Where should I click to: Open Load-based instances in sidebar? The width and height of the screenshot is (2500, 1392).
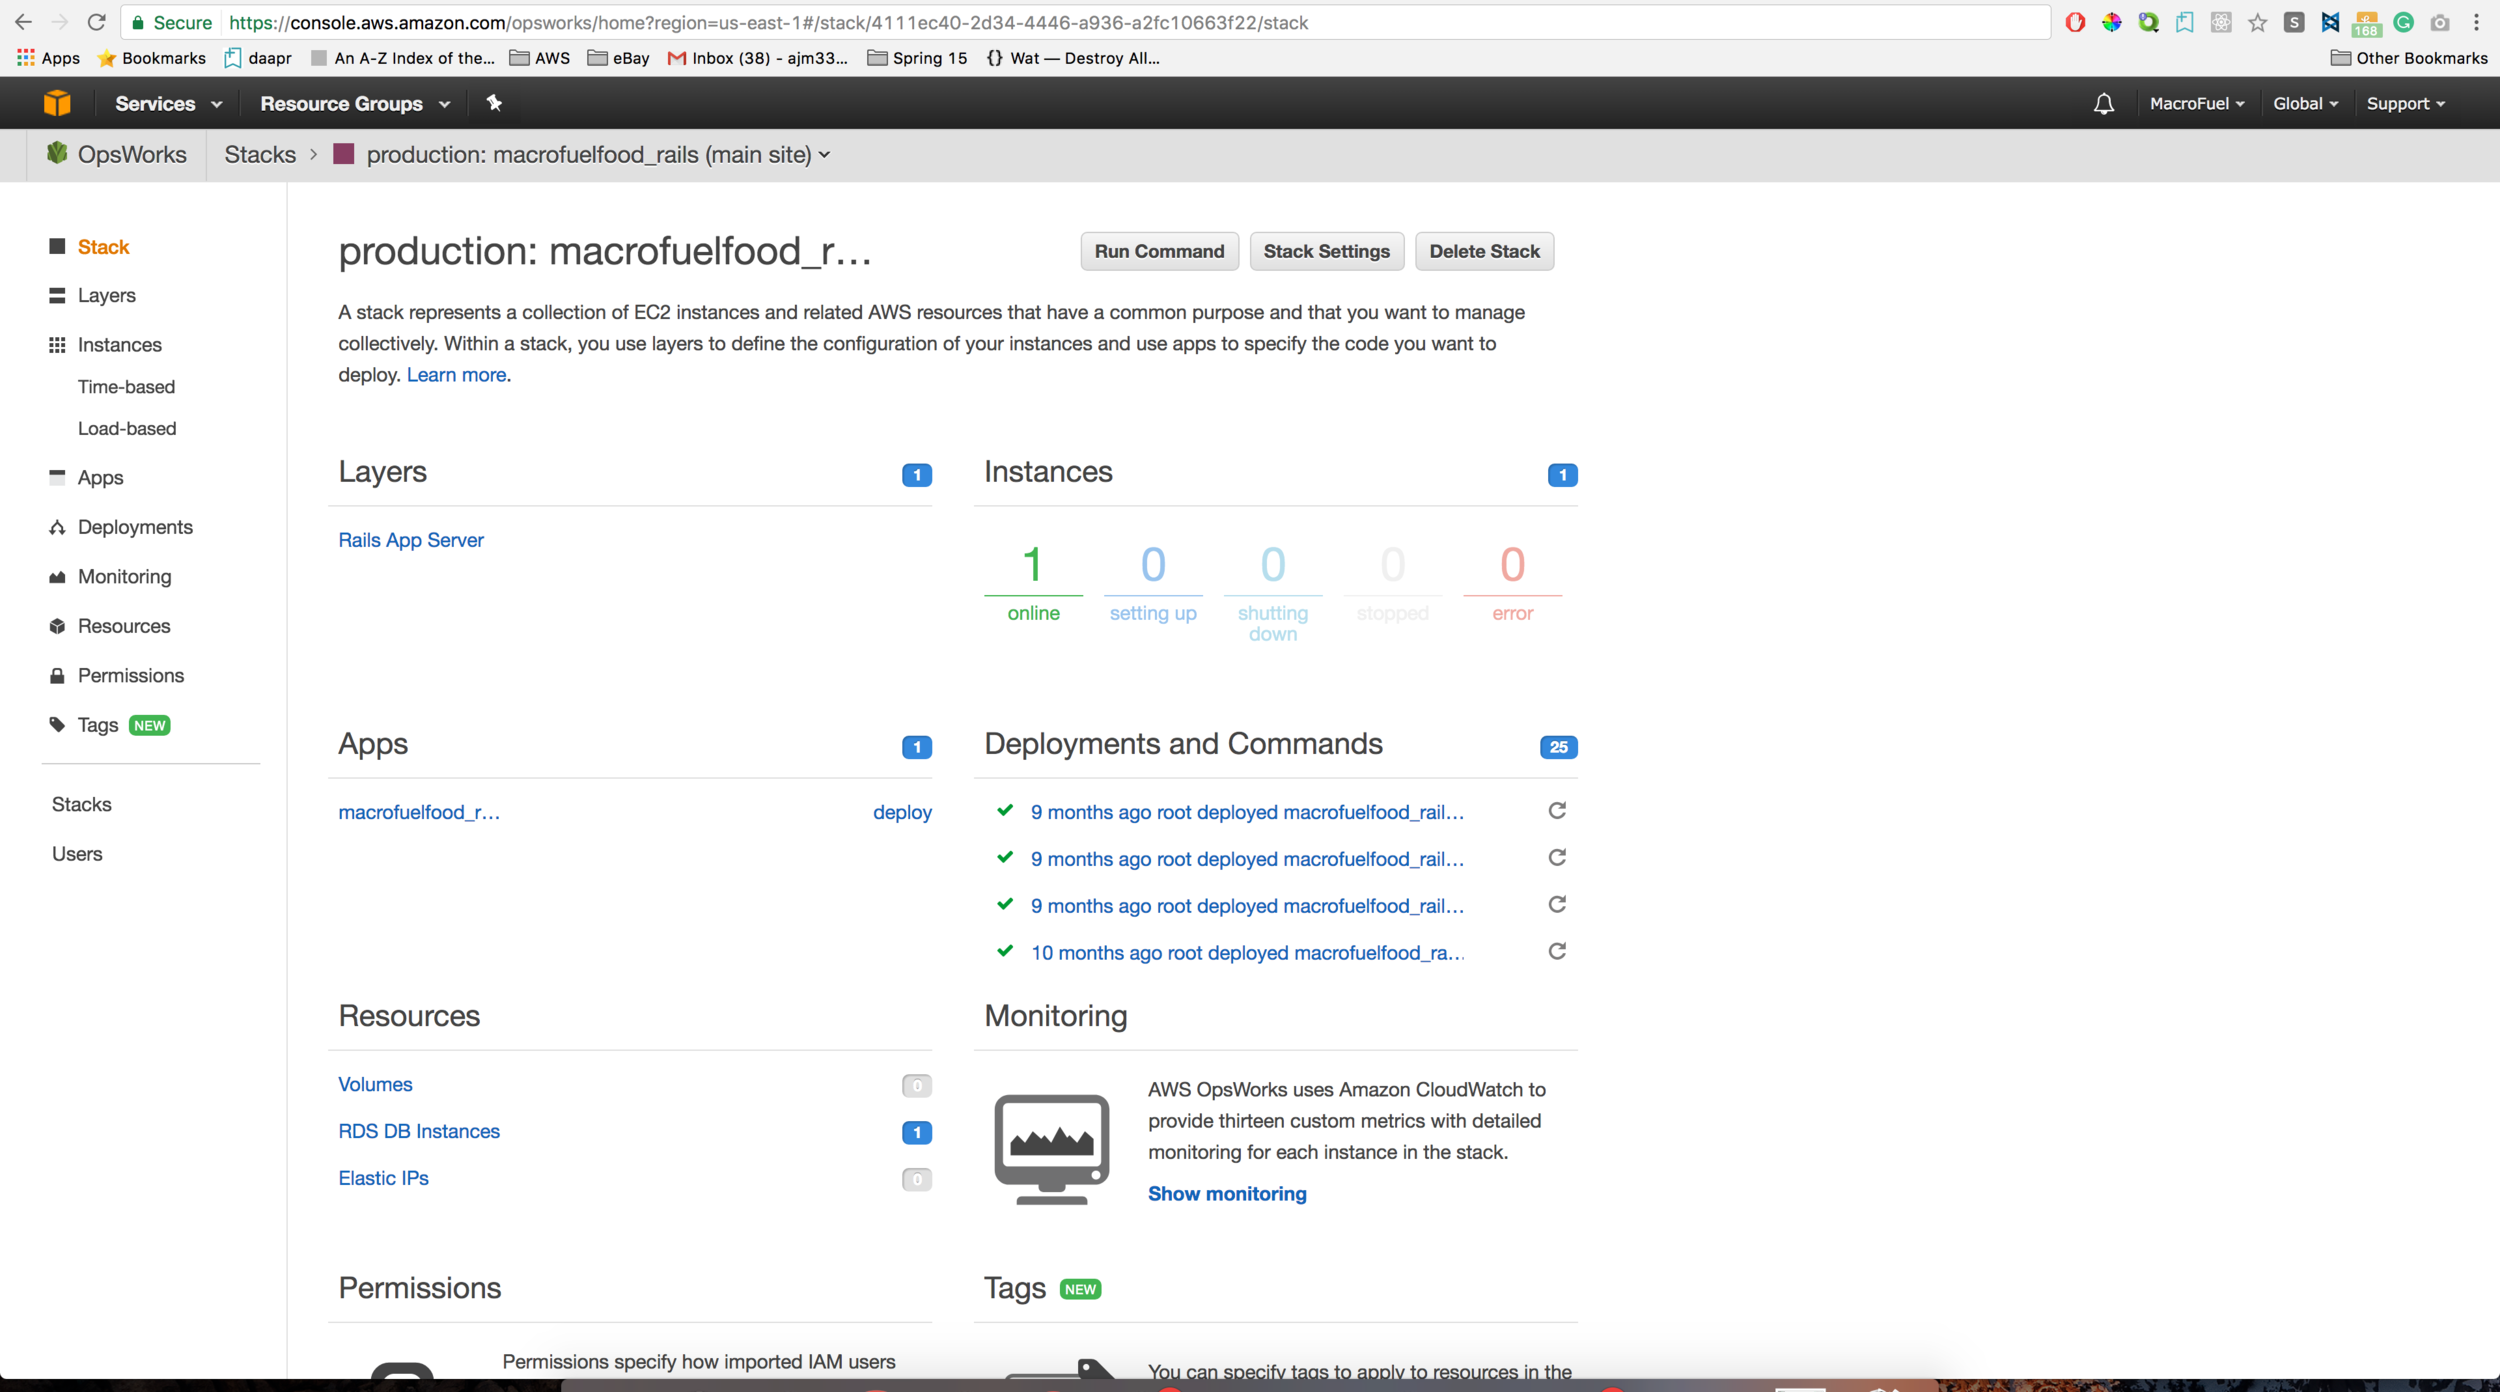pos(127,428)
